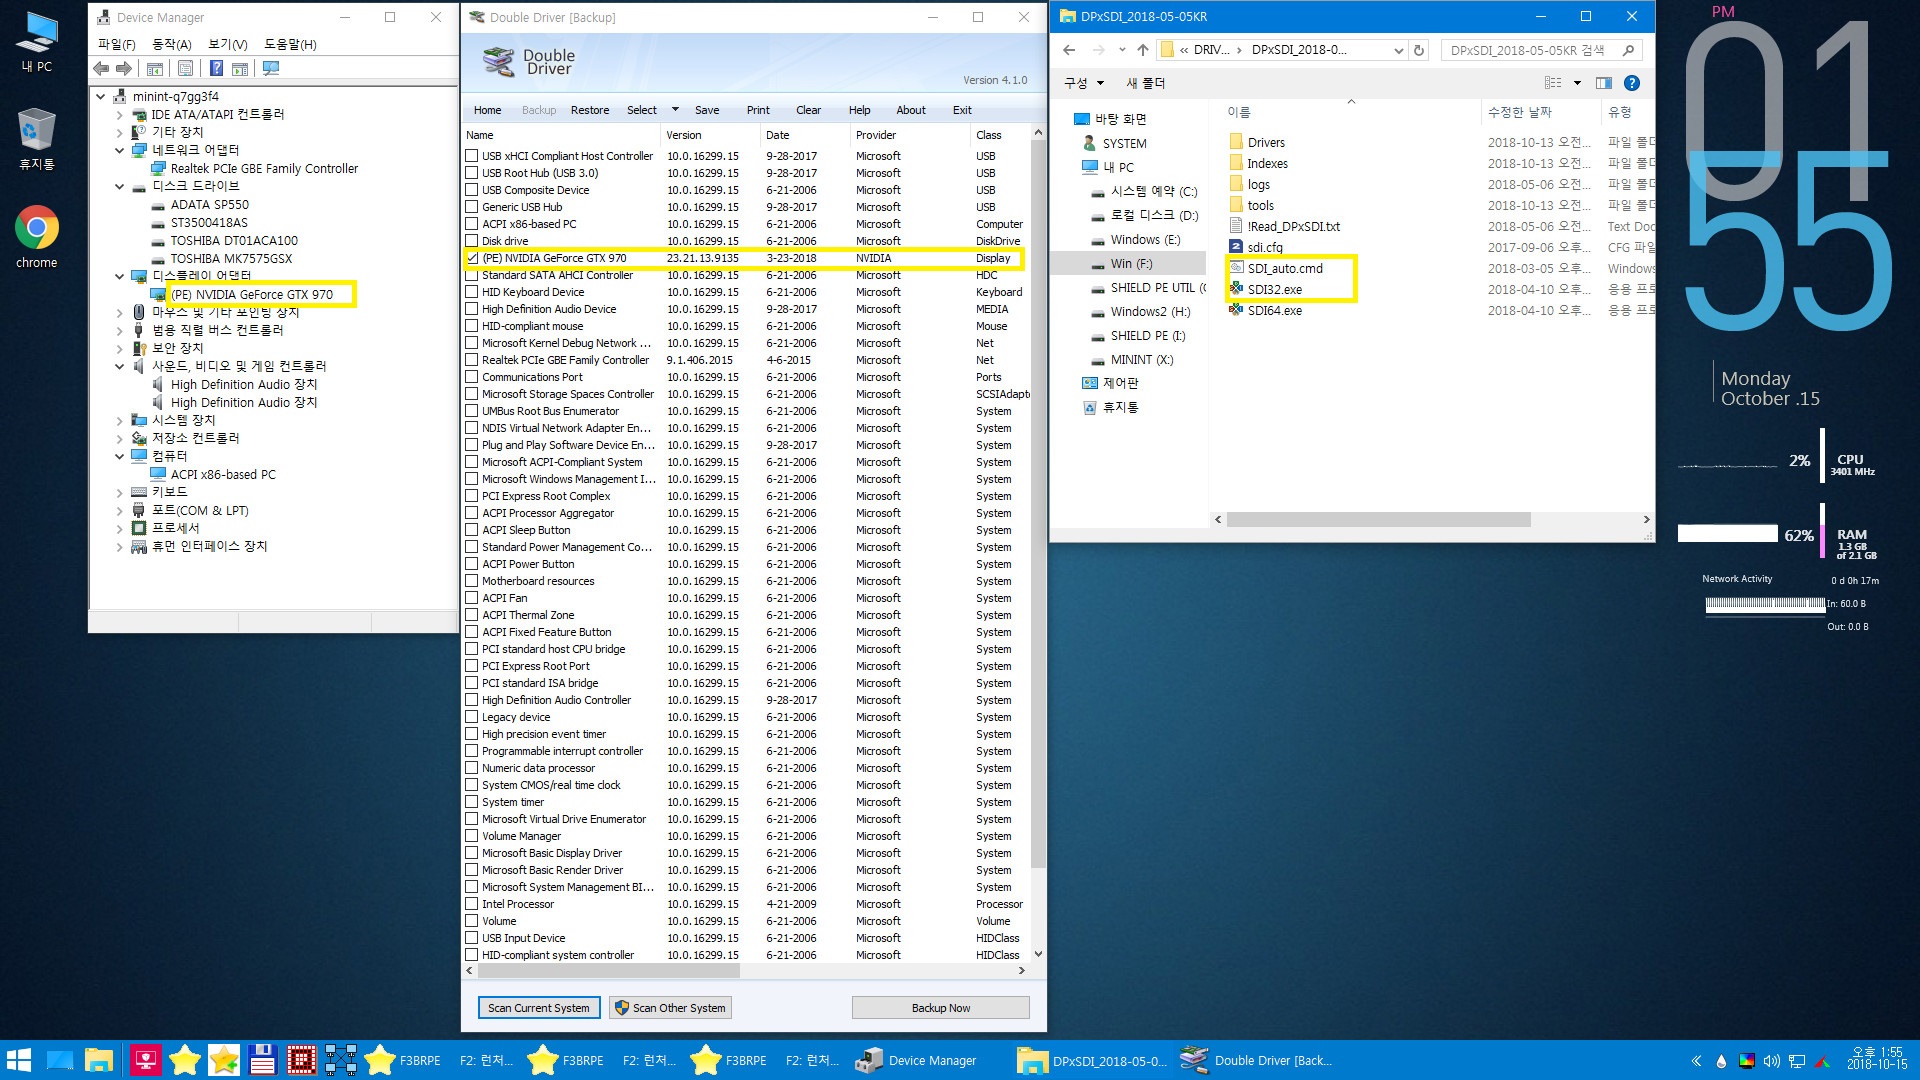
Task: Click Restore in Double Driver menu
Action: (x=590, y=110)
